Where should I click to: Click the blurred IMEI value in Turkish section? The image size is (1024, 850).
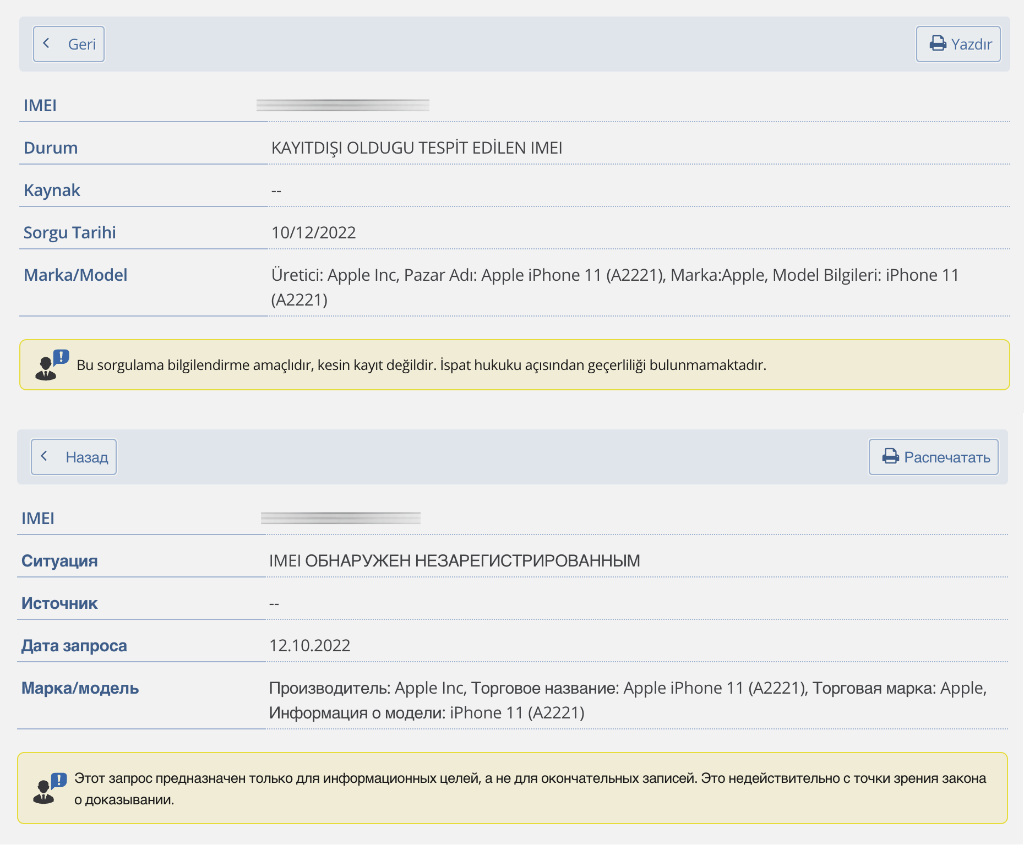[343, 104]
